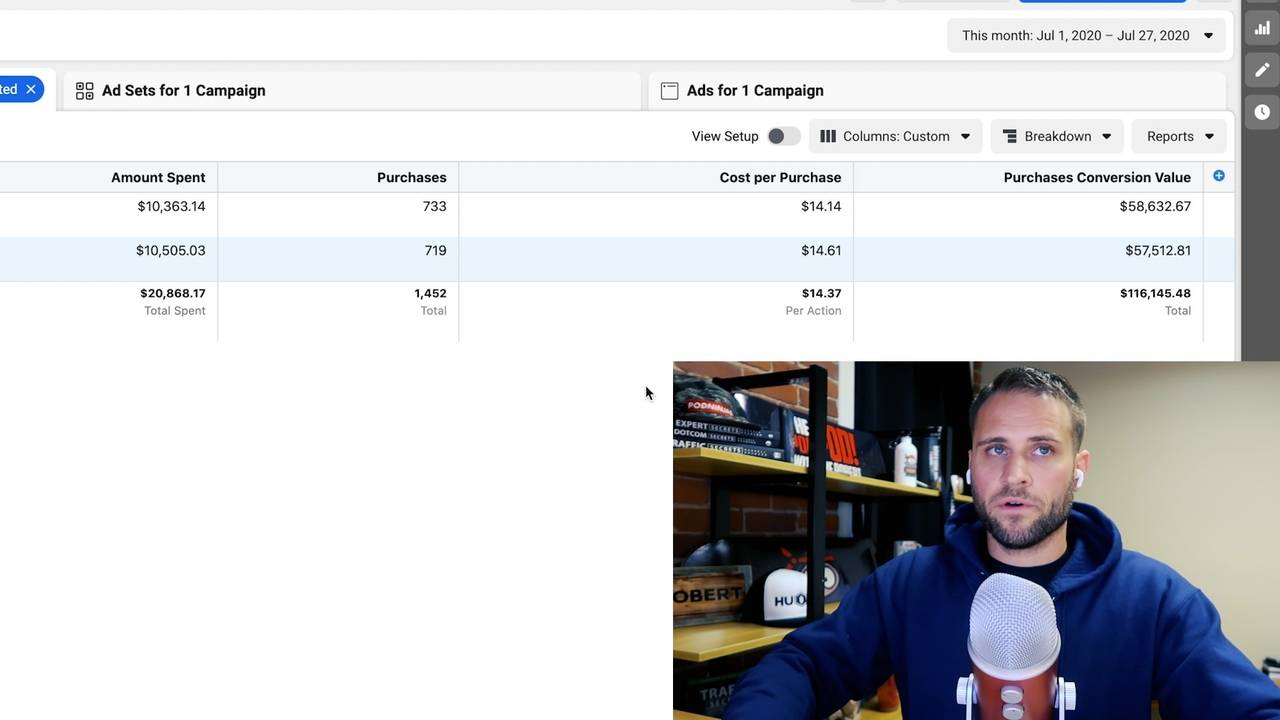Click the pencil edit icon in sidebar
Screen dimensions: 1280x720
[1262, 70]
